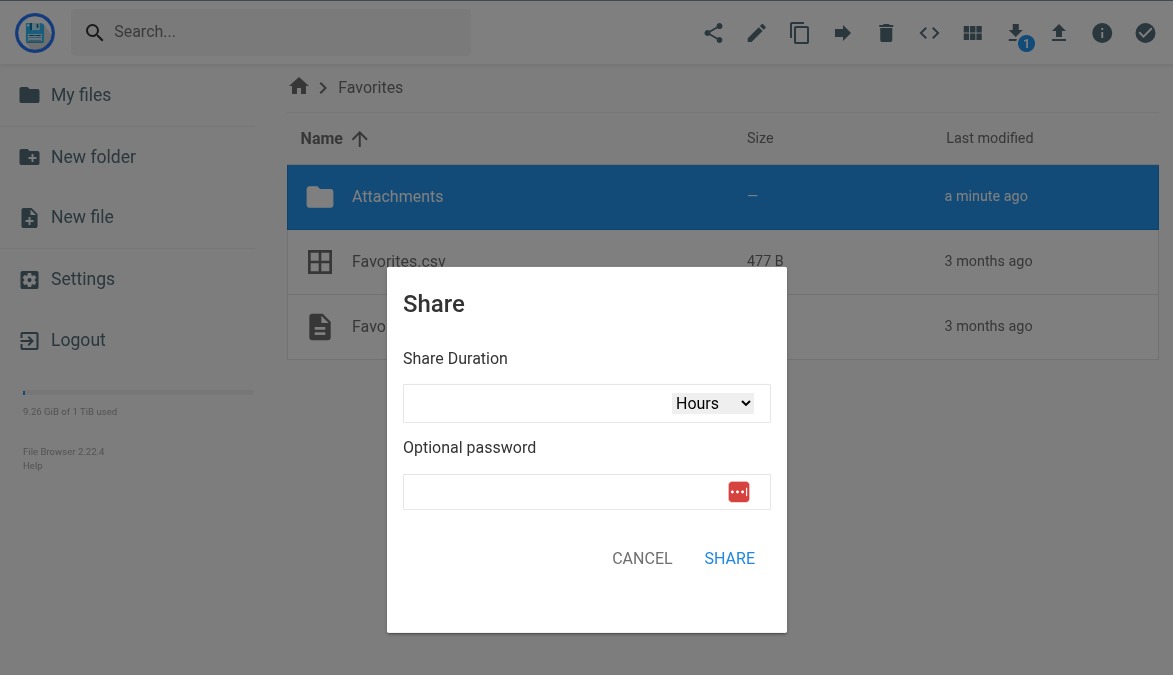The height and width of the screenshot is (675, 1173).
Task: Select the Rename pencil icon
Action: [x=756, y=32]
